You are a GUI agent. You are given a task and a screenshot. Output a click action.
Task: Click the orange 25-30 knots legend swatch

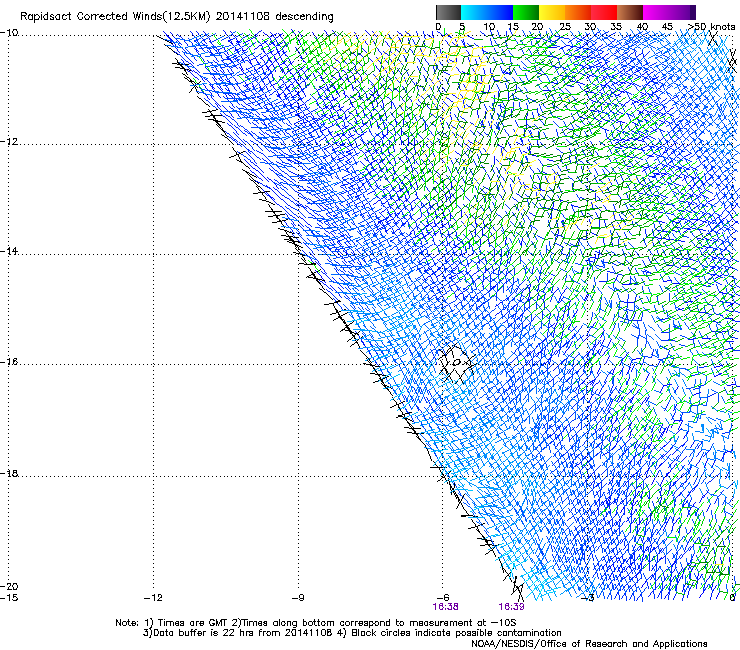pyautogui.click(x=578, y=12)
